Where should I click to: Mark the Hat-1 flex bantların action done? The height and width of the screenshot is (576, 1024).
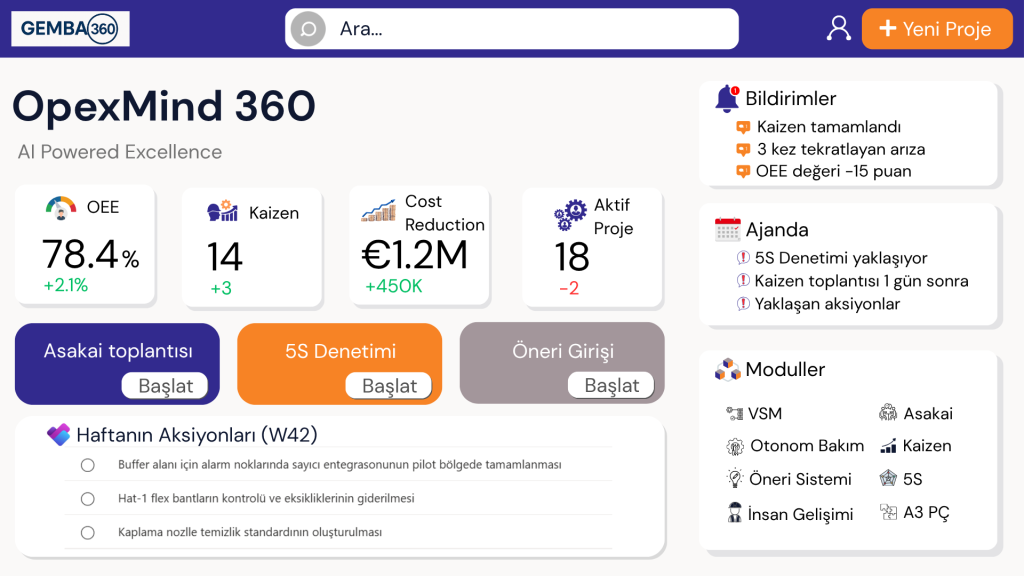click(88, 499)
